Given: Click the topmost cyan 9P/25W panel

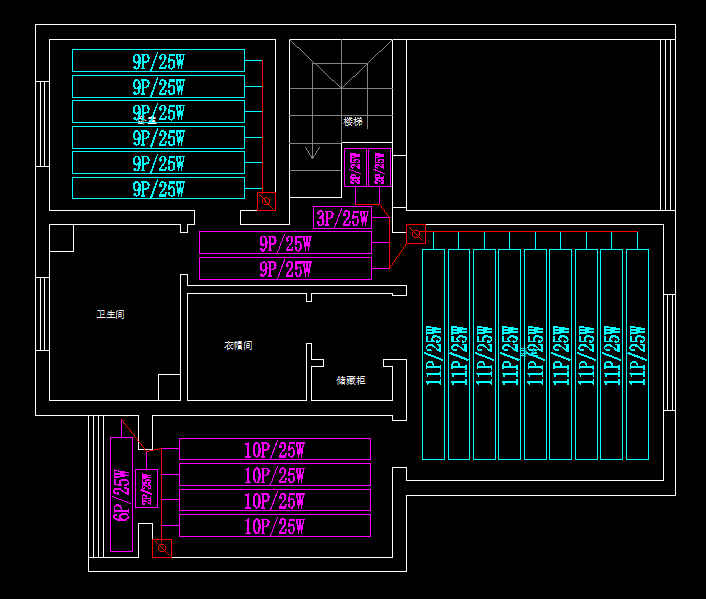Looking at the screenshot, I should 158,61.
